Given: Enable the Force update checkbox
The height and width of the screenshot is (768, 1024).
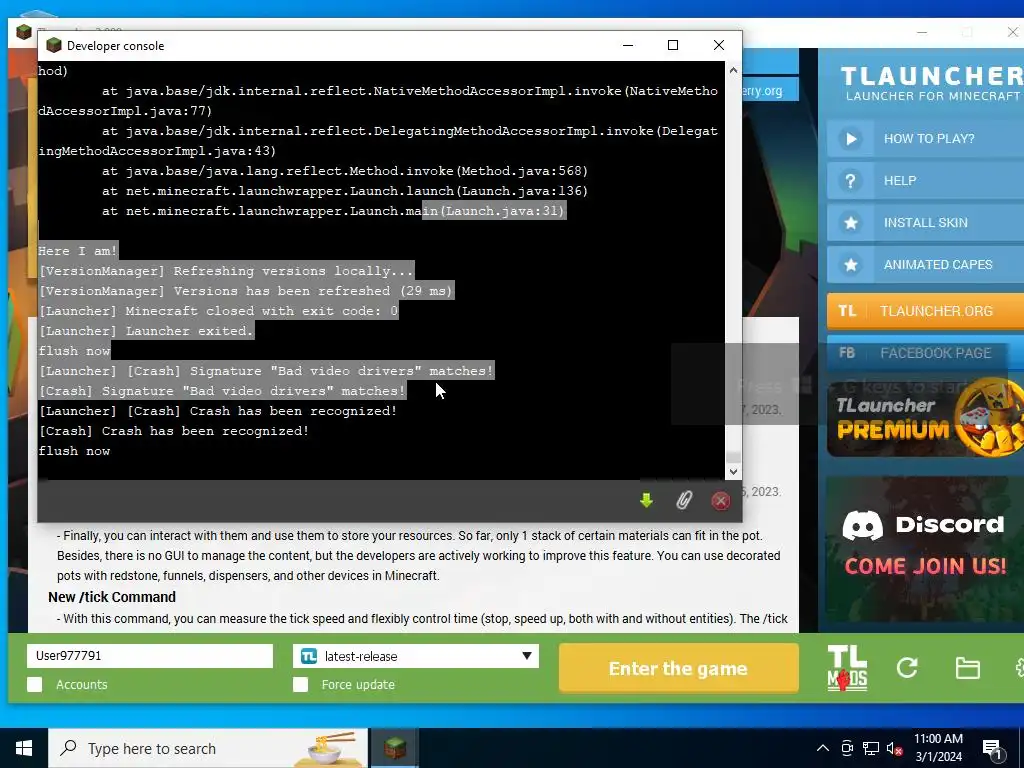Looking at the screenshot, I should 300,684.
